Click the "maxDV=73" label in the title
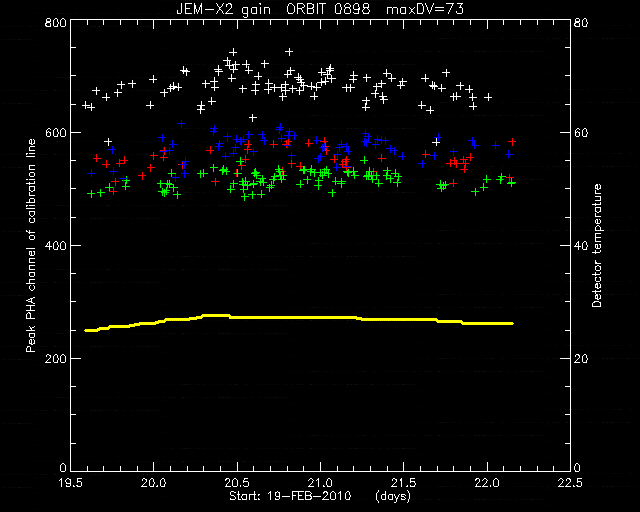The image size is (640, 512). point(425,9)
